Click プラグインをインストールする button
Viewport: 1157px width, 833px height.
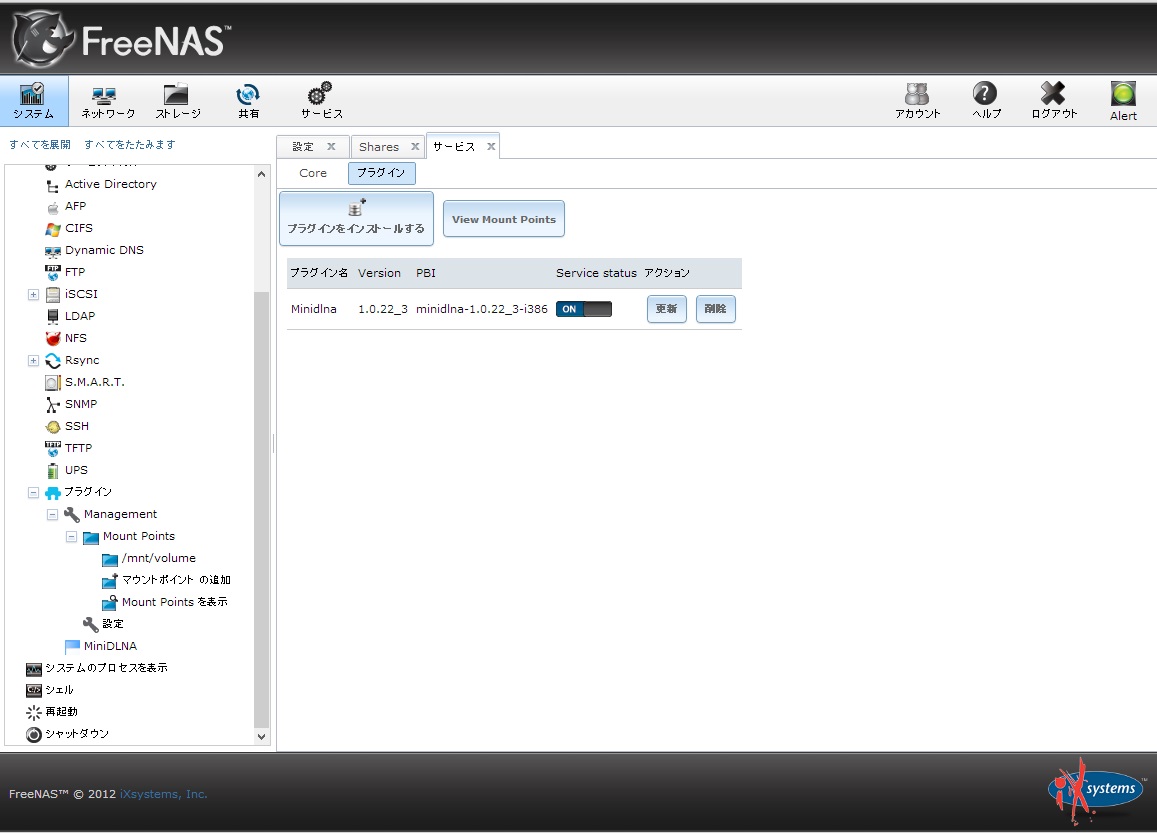click(x=356, y=218)
